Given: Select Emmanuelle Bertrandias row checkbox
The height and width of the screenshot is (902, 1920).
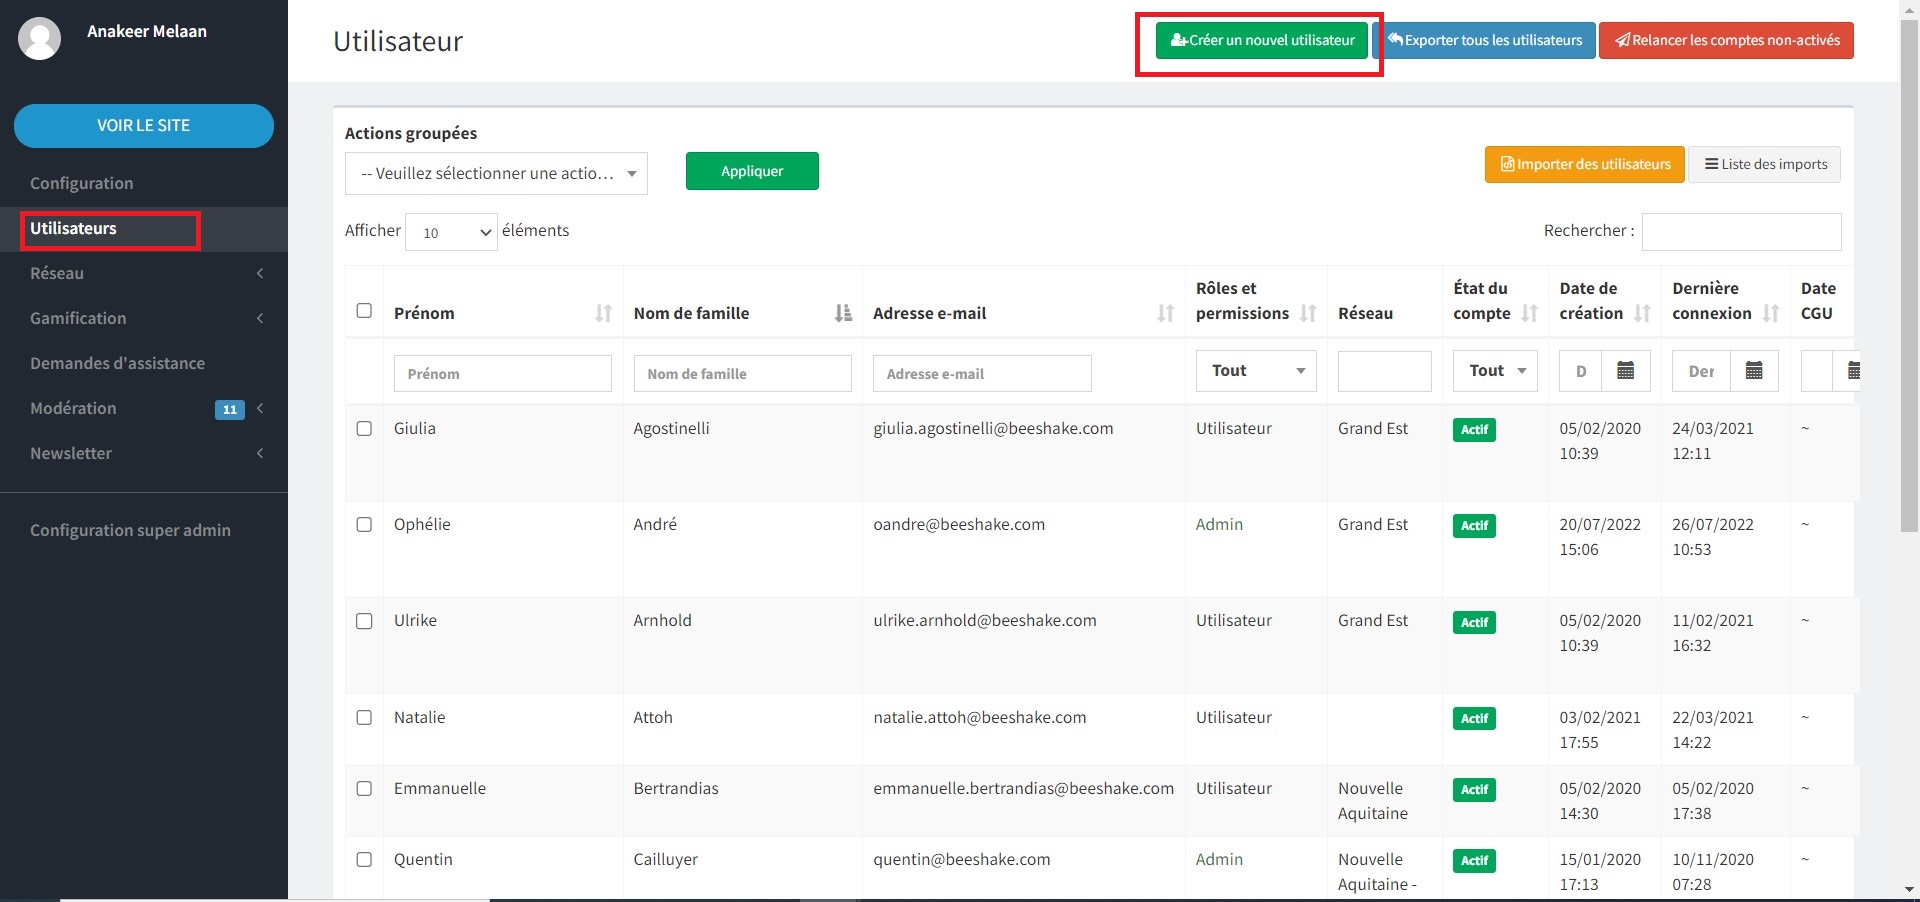Looking at the screenshot, I should [x=364, y=788].
